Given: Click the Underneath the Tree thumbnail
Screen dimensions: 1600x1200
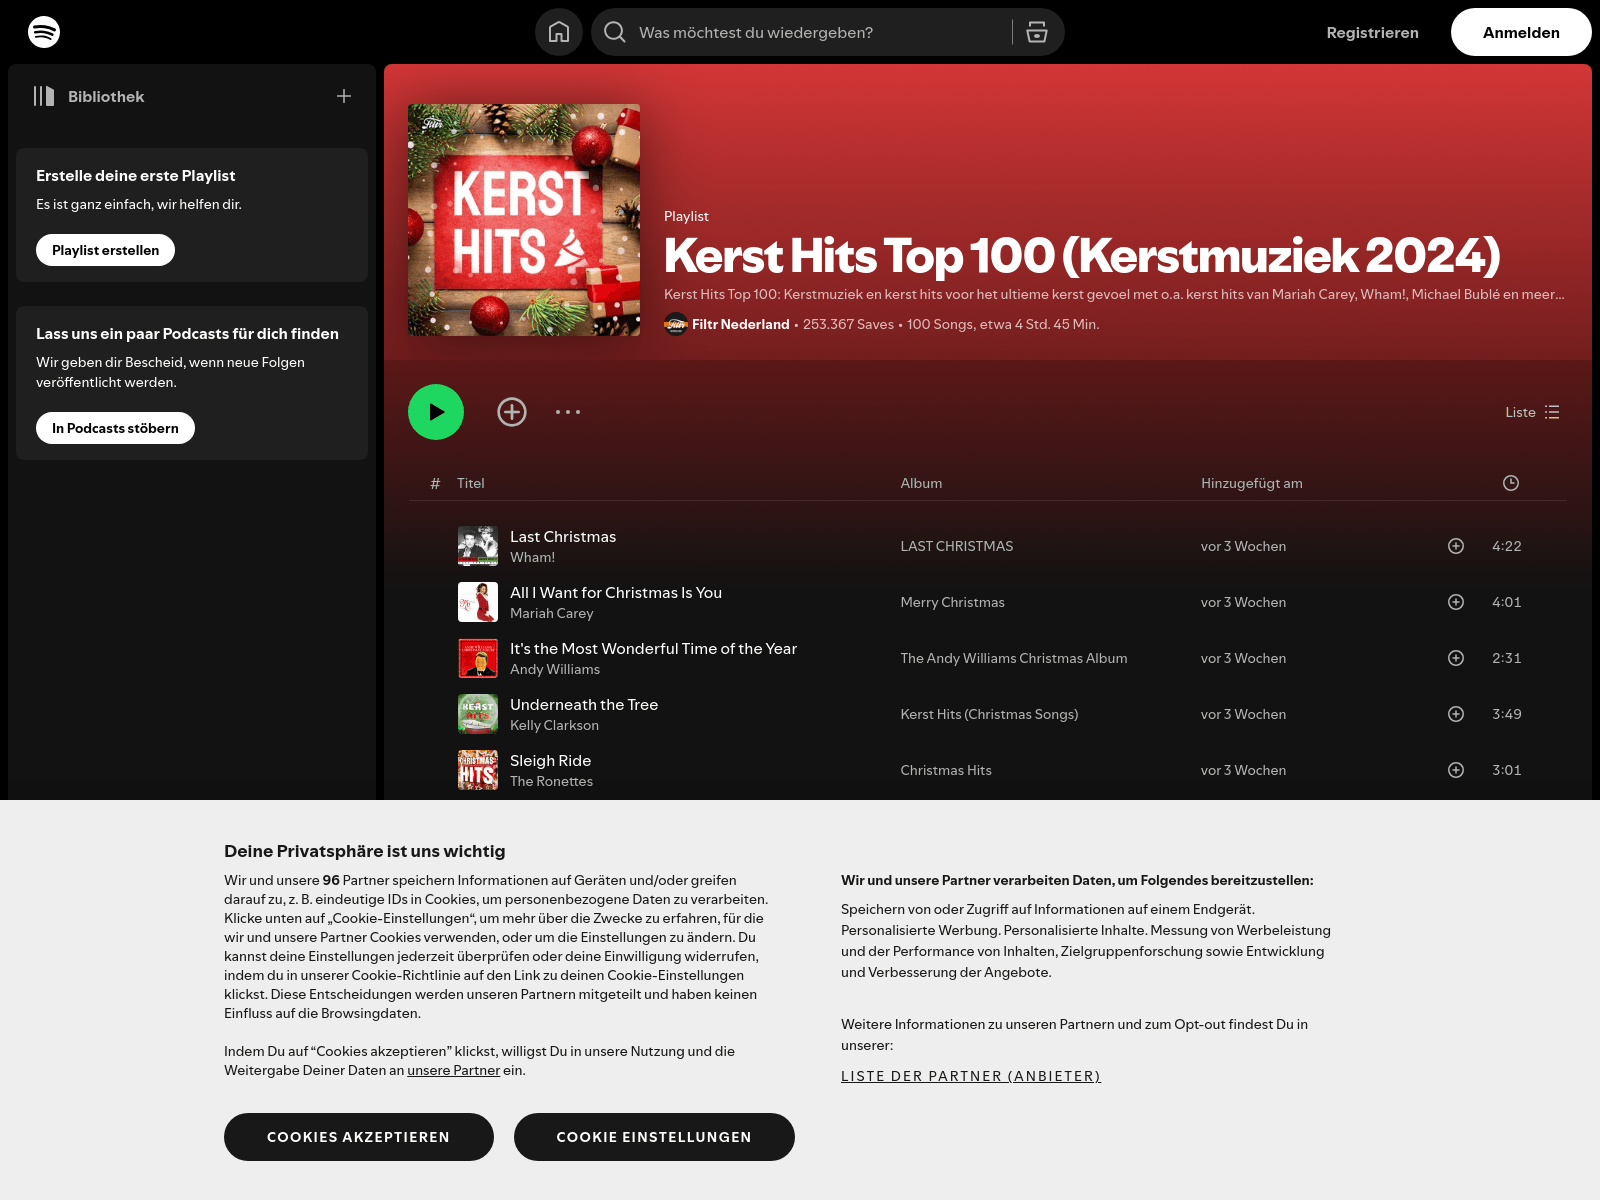Looking at the screenshot, I should (x=478, y=714).
